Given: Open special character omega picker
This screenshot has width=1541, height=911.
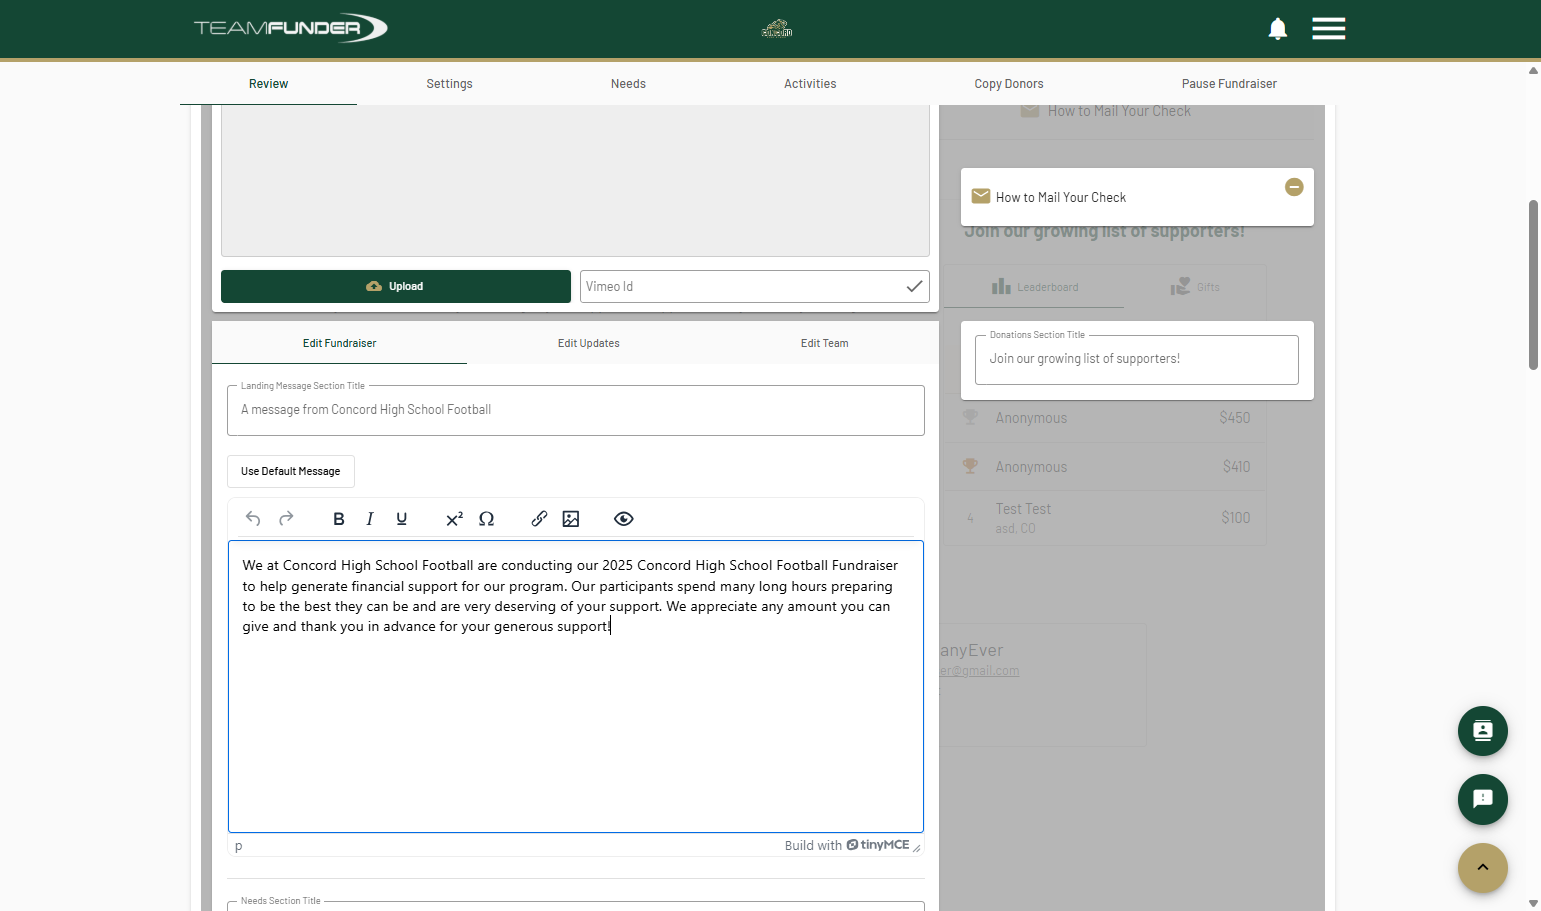Looking at the screenshot, I should 487,518.
